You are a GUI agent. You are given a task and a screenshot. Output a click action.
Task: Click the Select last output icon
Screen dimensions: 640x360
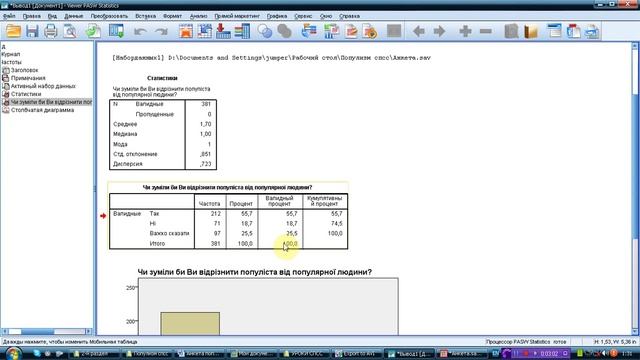pyautogui.click(x=309, y=31)
